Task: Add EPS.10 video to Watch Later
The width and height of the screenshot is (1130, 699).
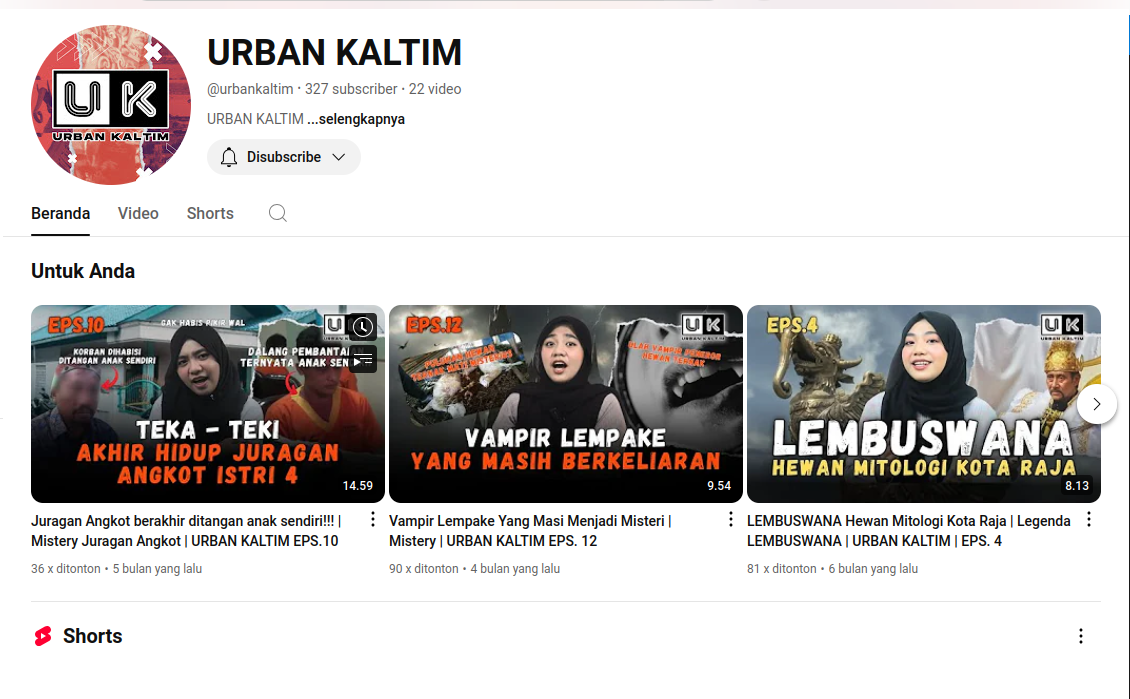Action: click(x=362, y=326)
